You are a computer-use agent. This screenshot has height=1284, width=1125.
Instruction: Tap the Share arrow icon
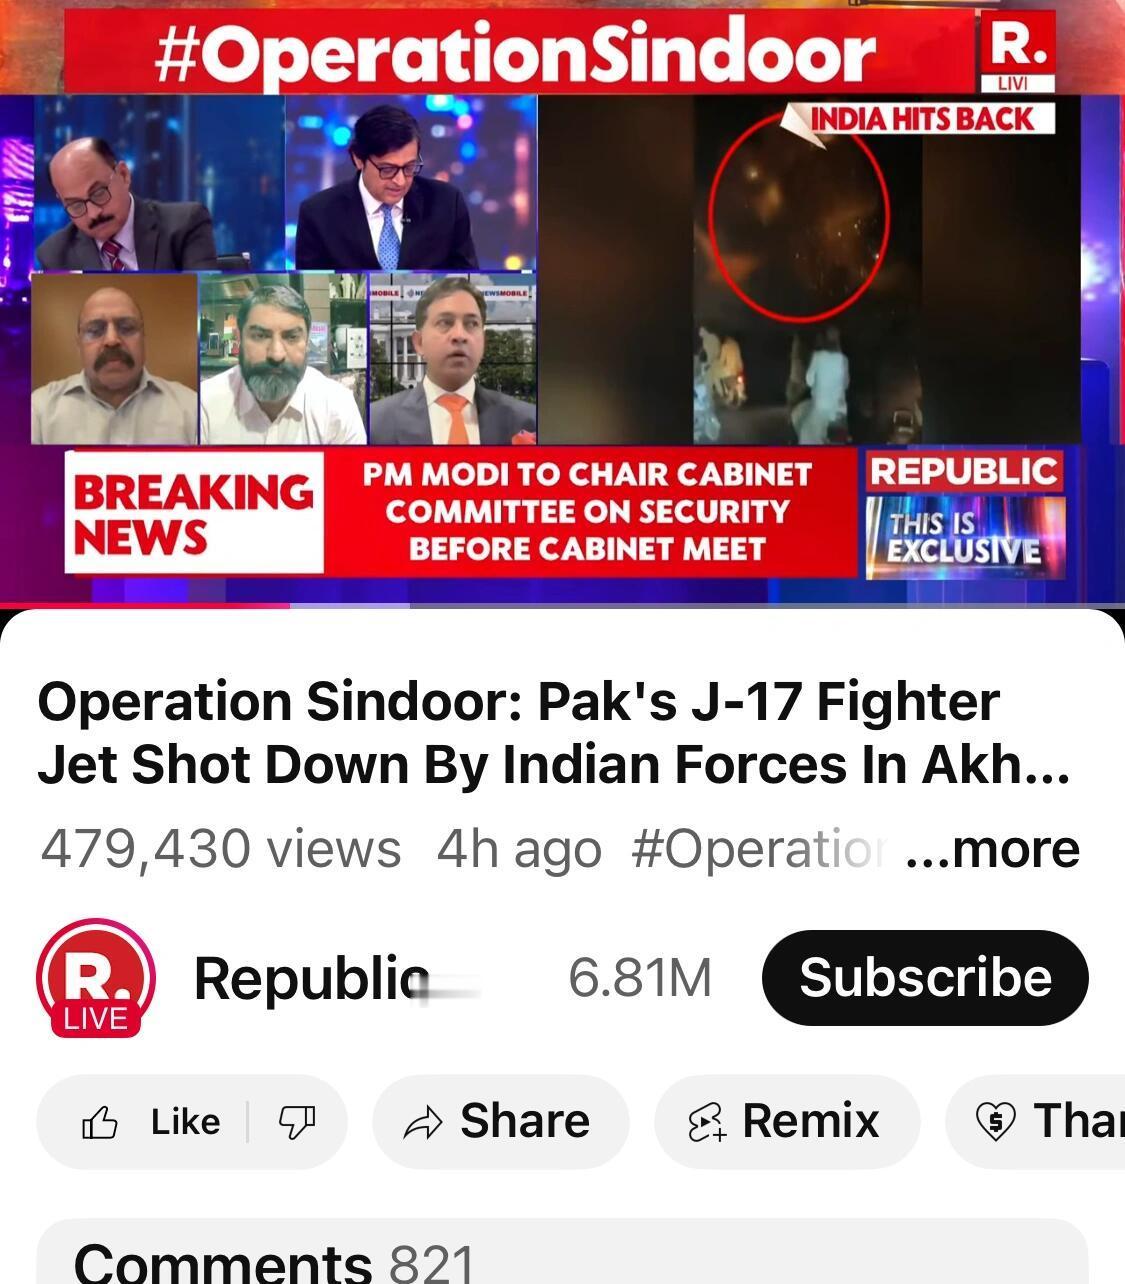[x=423, y=1123]
